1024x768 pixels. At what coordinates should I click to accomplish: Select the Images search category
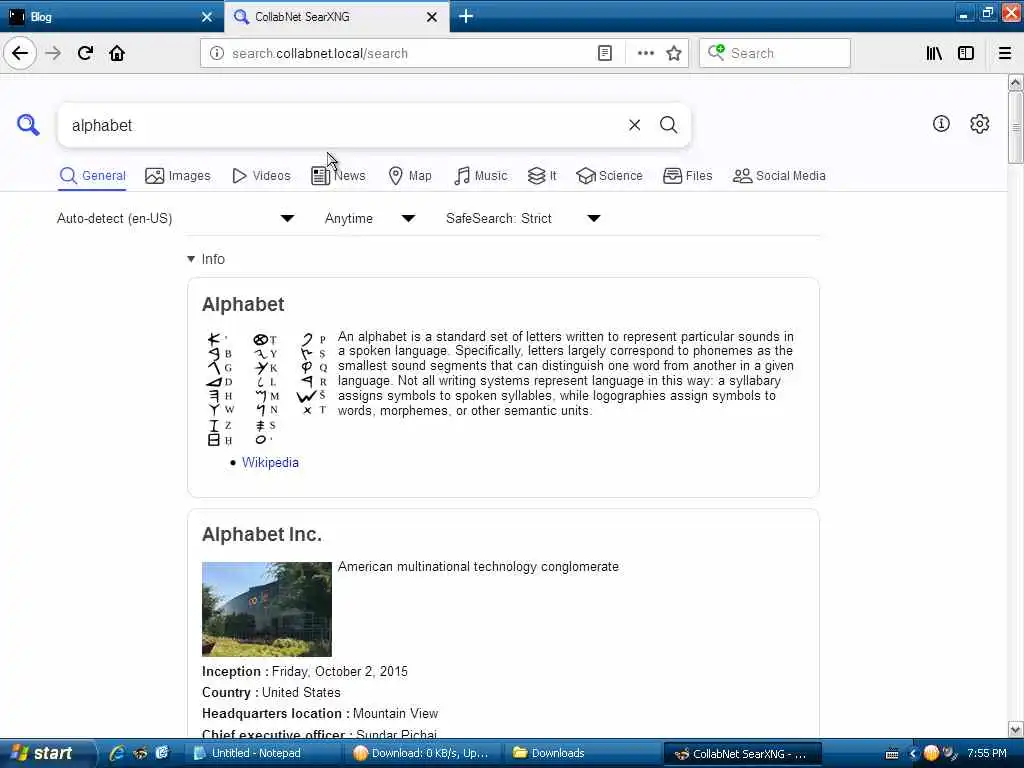[178, 176]
